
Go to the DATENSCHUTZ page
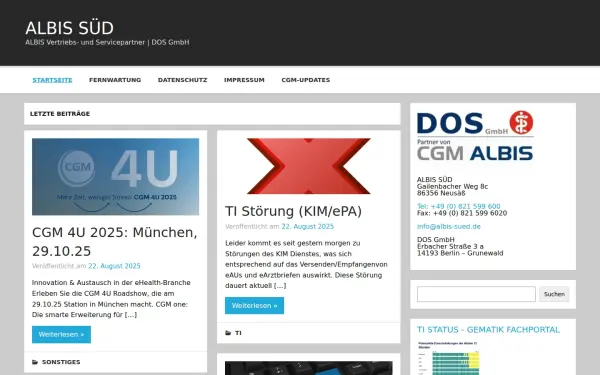183,80
